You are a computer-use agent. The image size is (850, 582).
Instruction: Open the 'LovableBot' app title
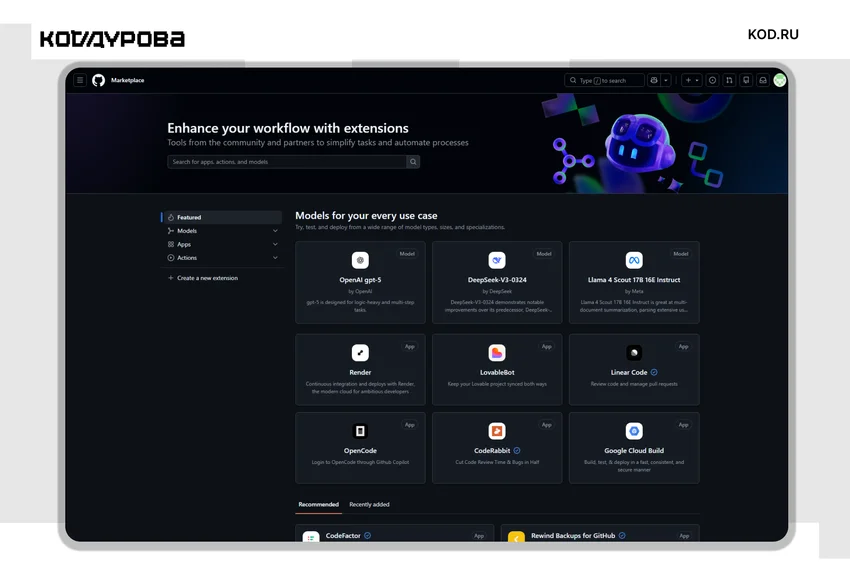pyautogui.click(x=497, y=373)
